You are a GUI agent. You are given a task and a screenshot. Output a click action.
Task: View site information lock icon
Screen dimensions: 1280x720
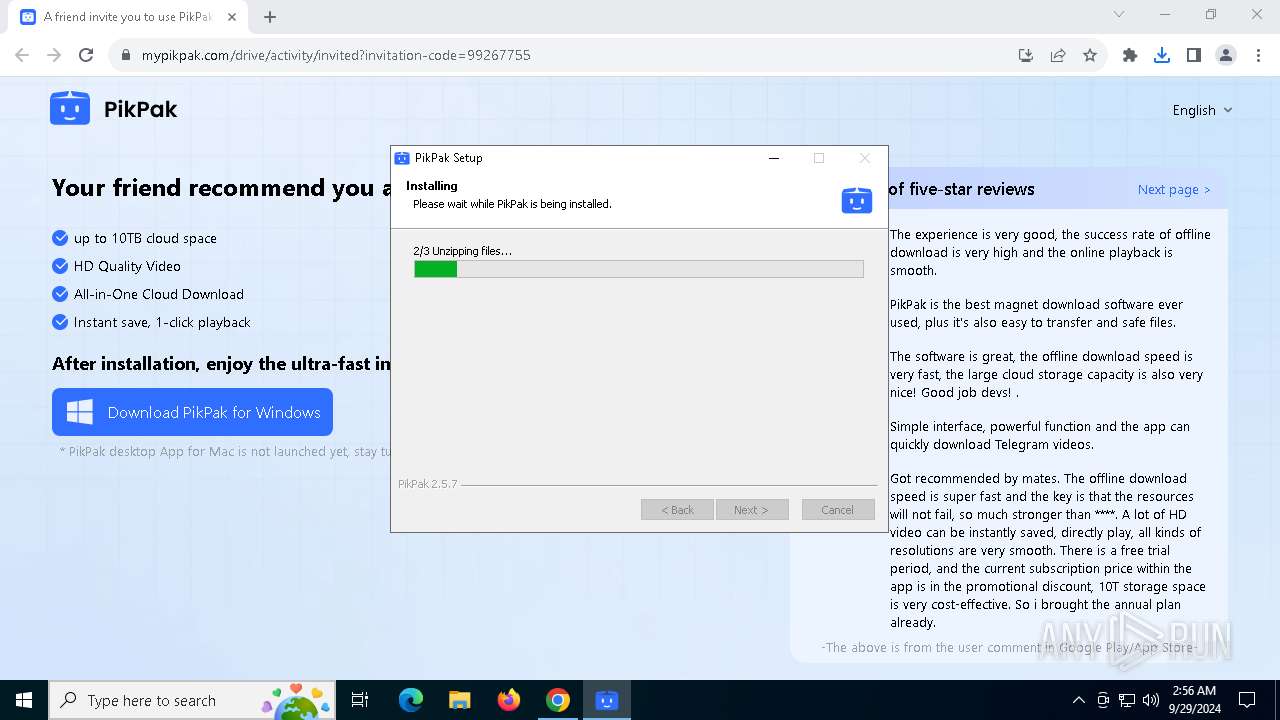point(125,55)
